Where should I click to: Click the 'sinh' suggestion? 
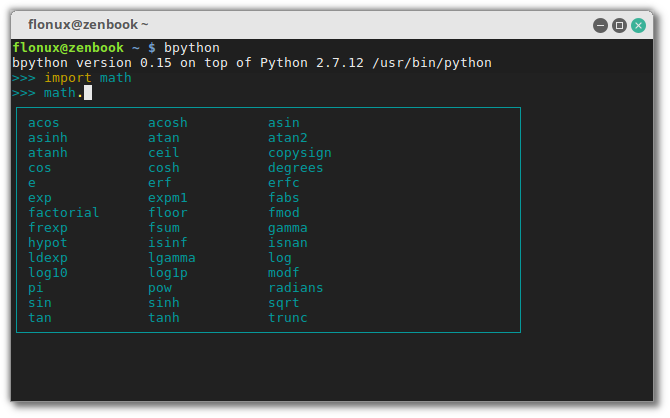[164, 302]
